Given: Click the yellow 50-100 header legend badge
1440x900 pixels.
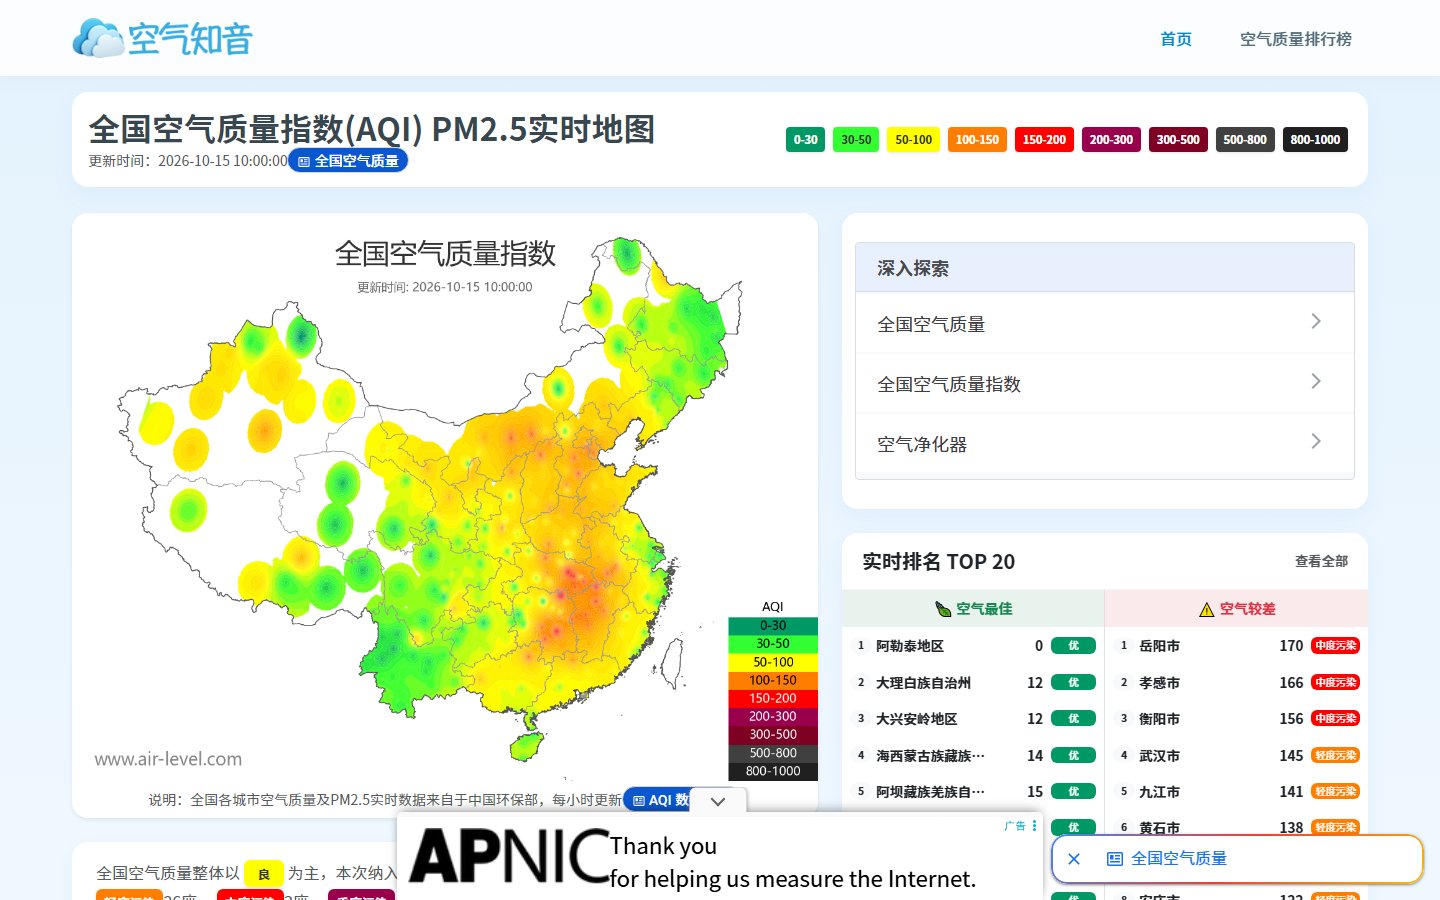Looking at the screenshot, I should click(914, 140).
